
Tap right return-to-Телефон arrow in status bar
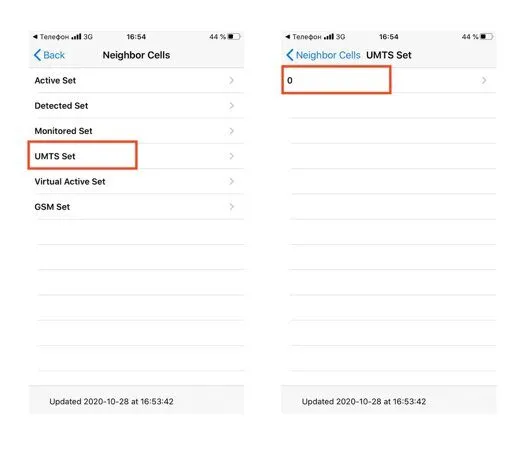(287, 36)
